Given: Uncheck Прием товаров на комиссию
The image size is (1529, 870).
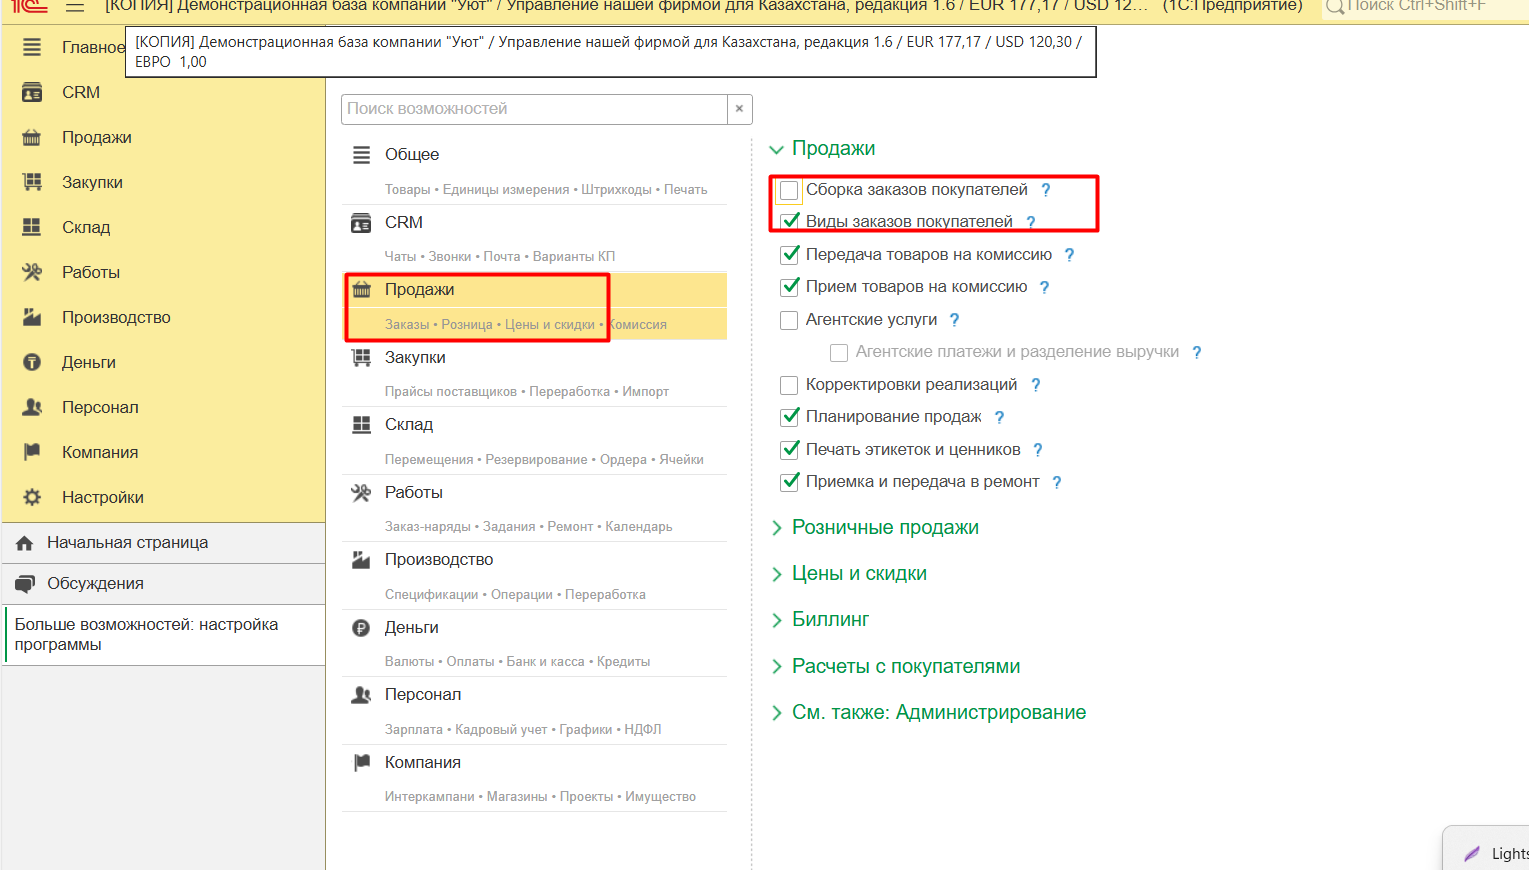Looking at the screenshot, I should [x=789, y=287].
